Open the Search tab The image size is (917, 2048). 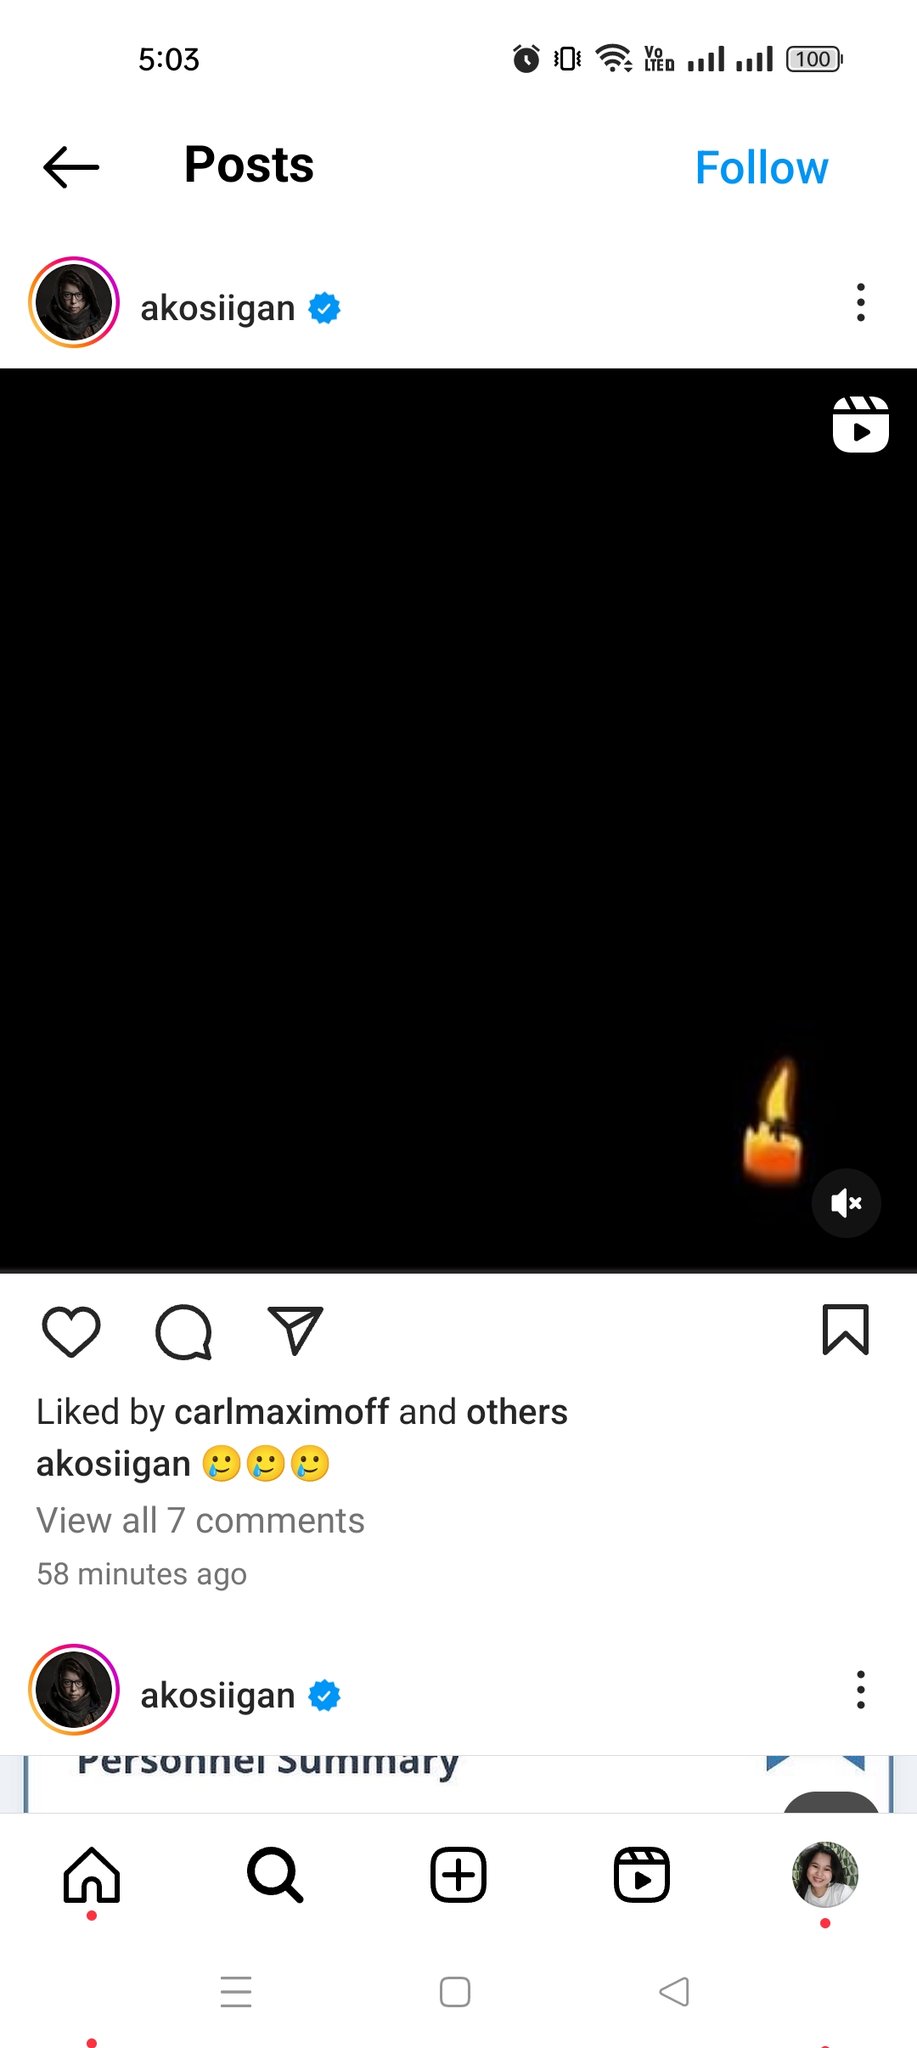(275, 1874)
